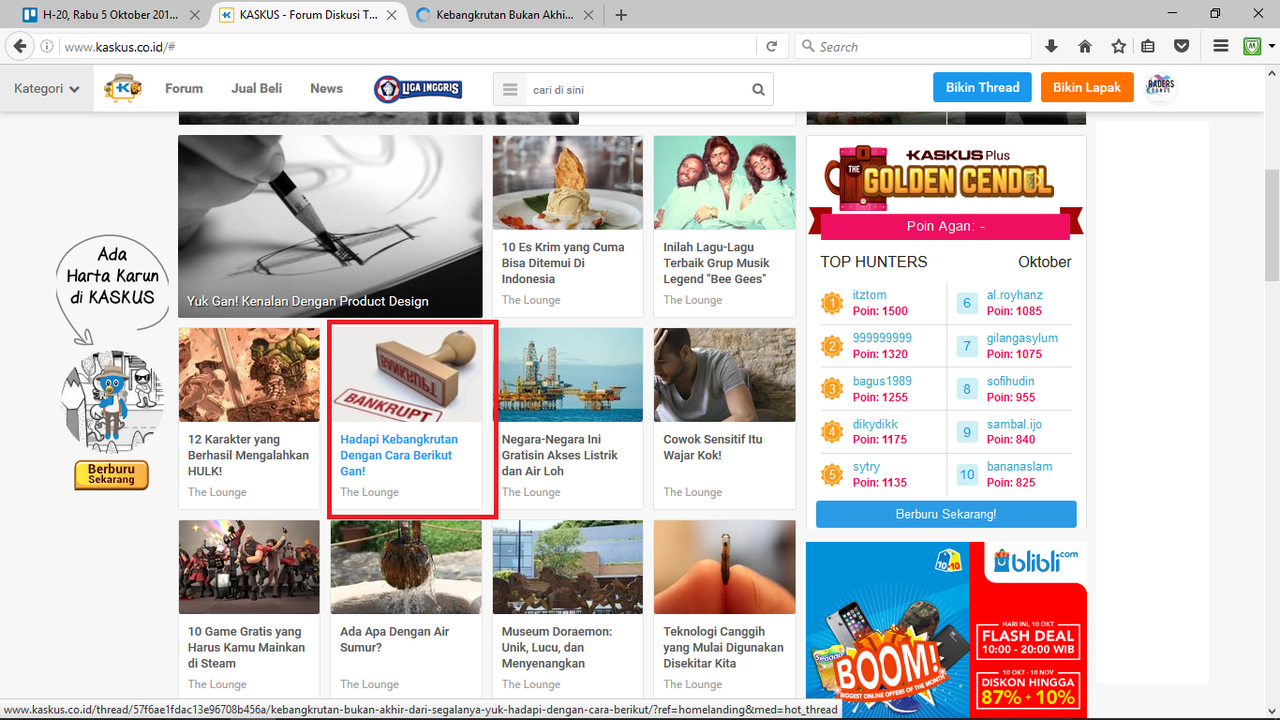The image size is (1280, 720).
Task: Open 10 Es Krim thread link
Action: coord(563,263)
